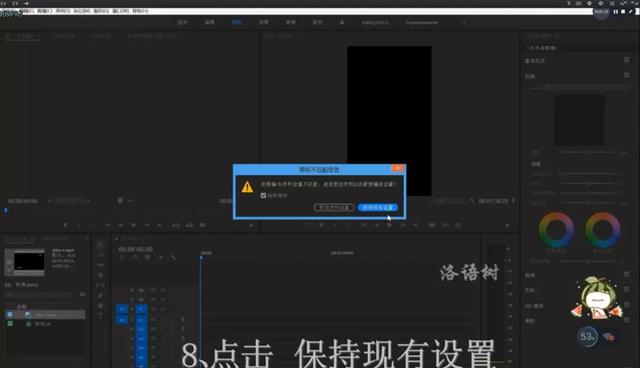Select the Slip tool
640x368 pixels.
coord(100,285)
